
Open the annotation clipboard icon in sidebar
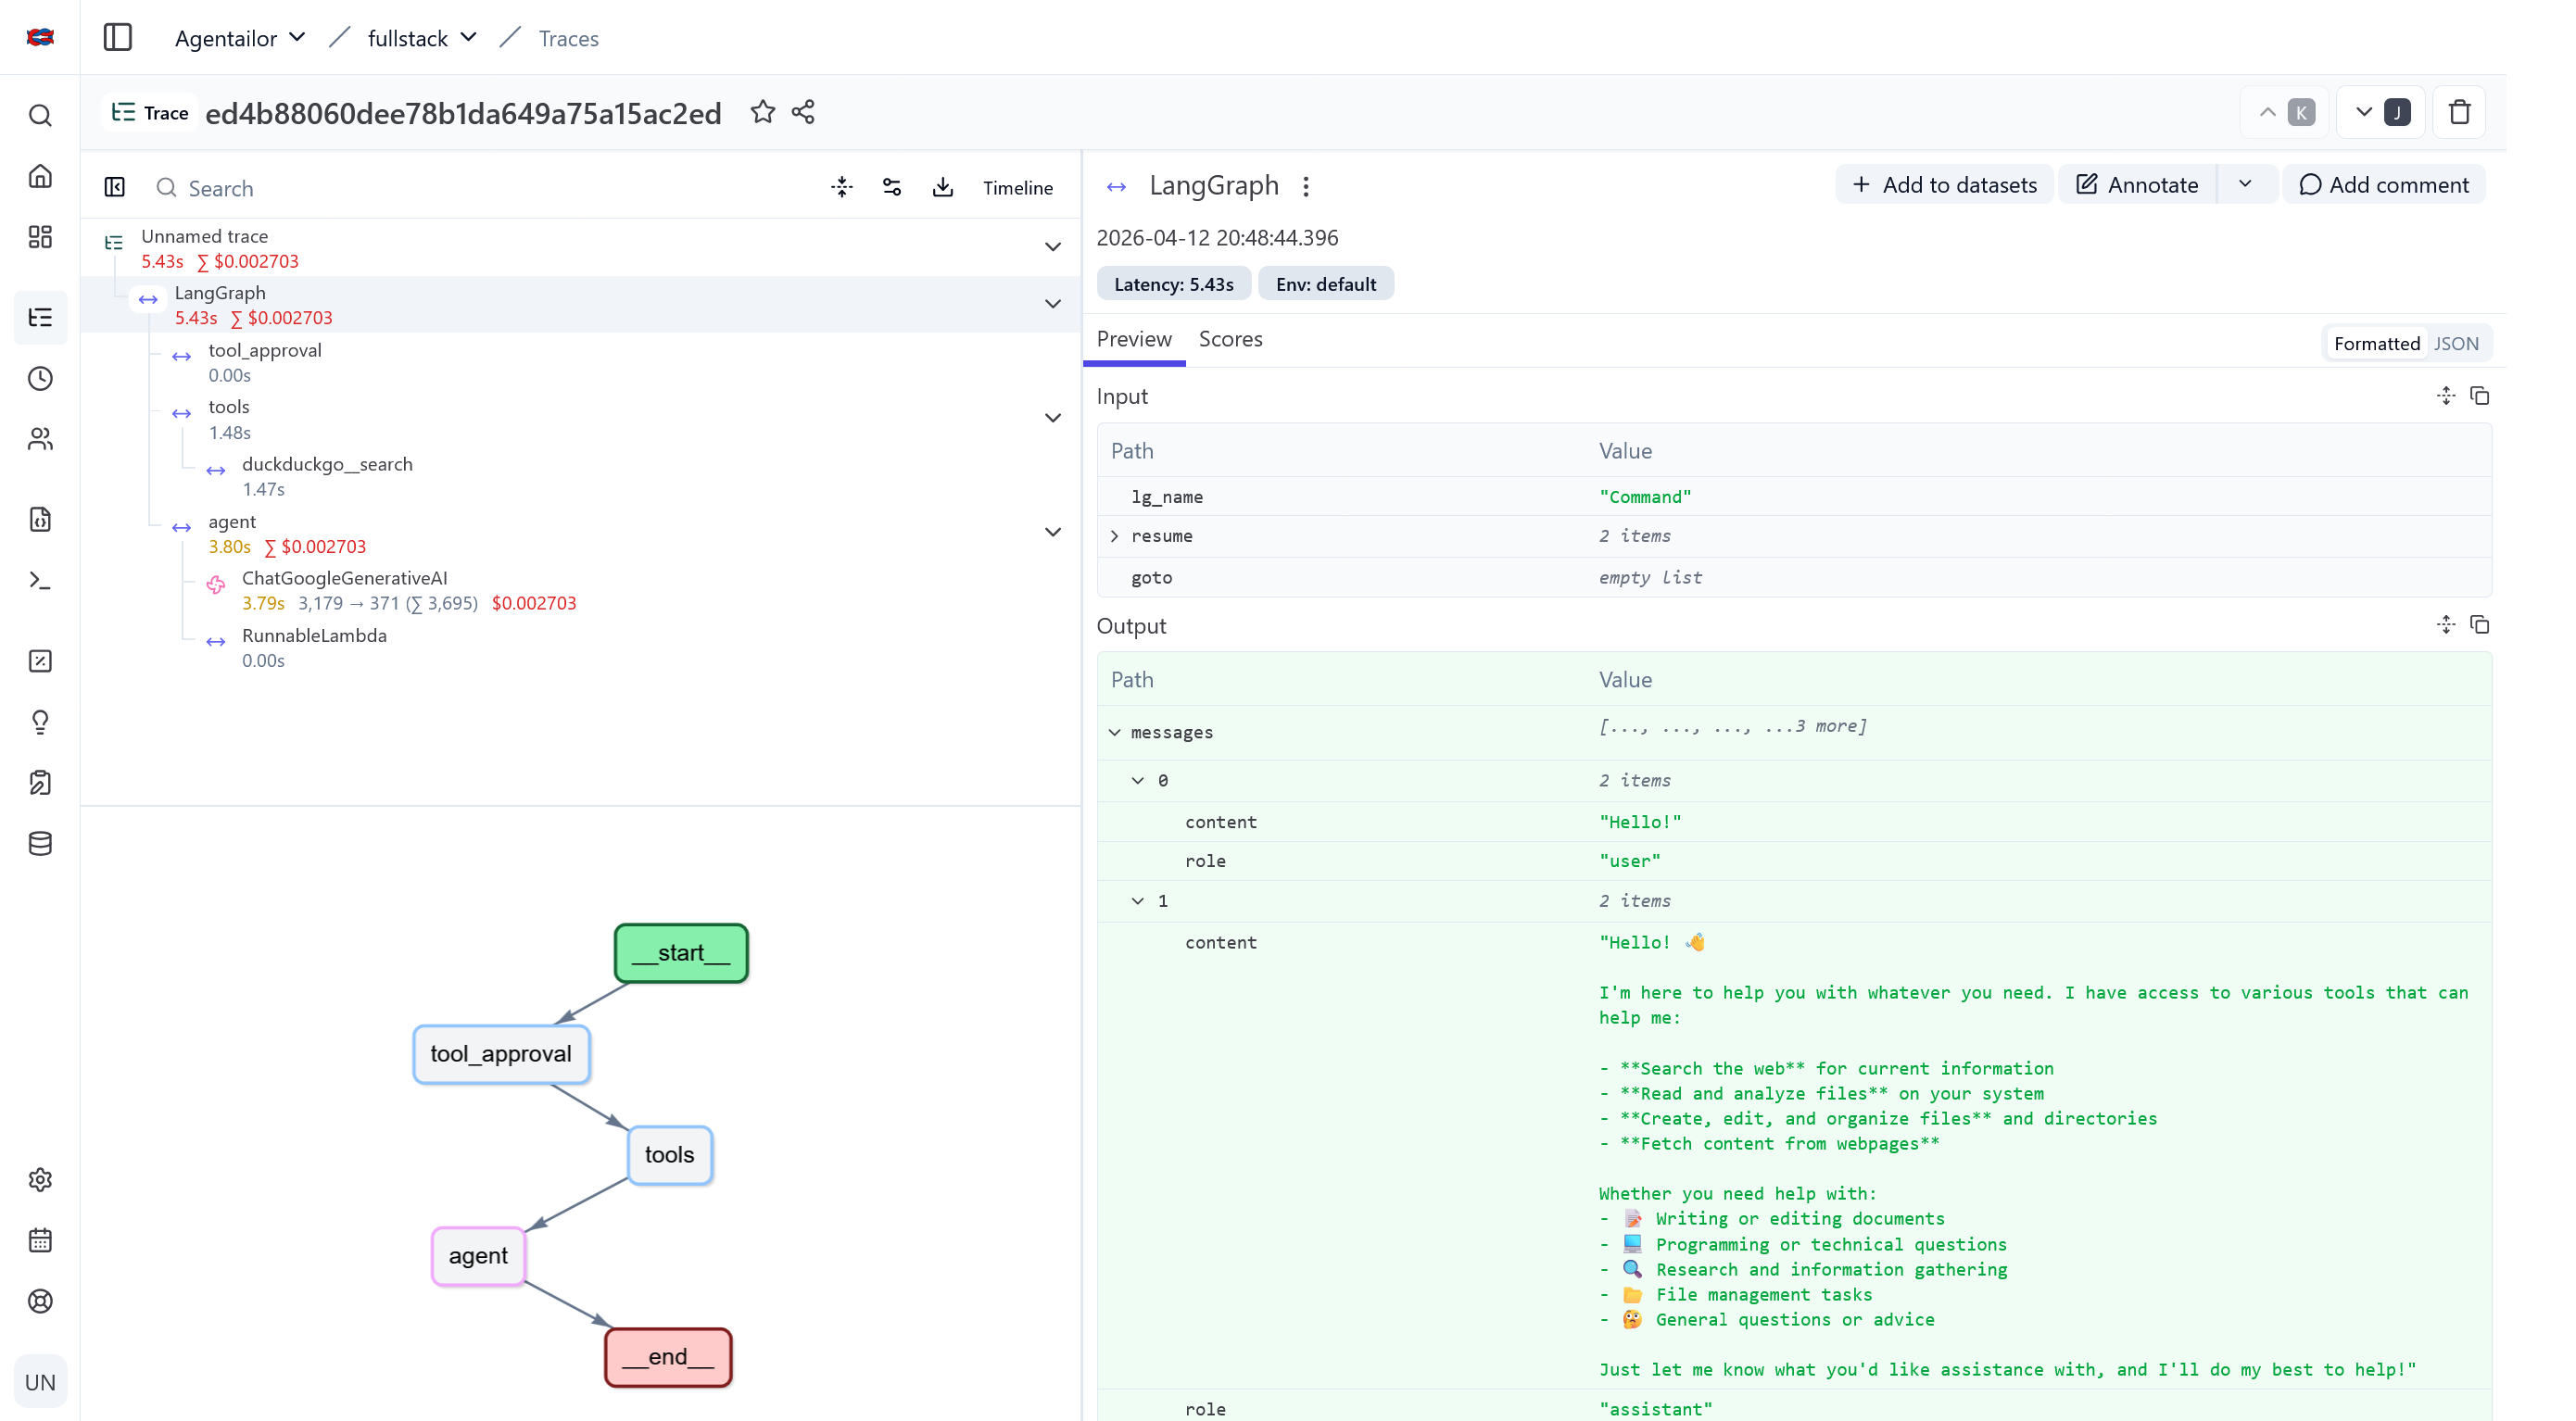click(40, 782)
